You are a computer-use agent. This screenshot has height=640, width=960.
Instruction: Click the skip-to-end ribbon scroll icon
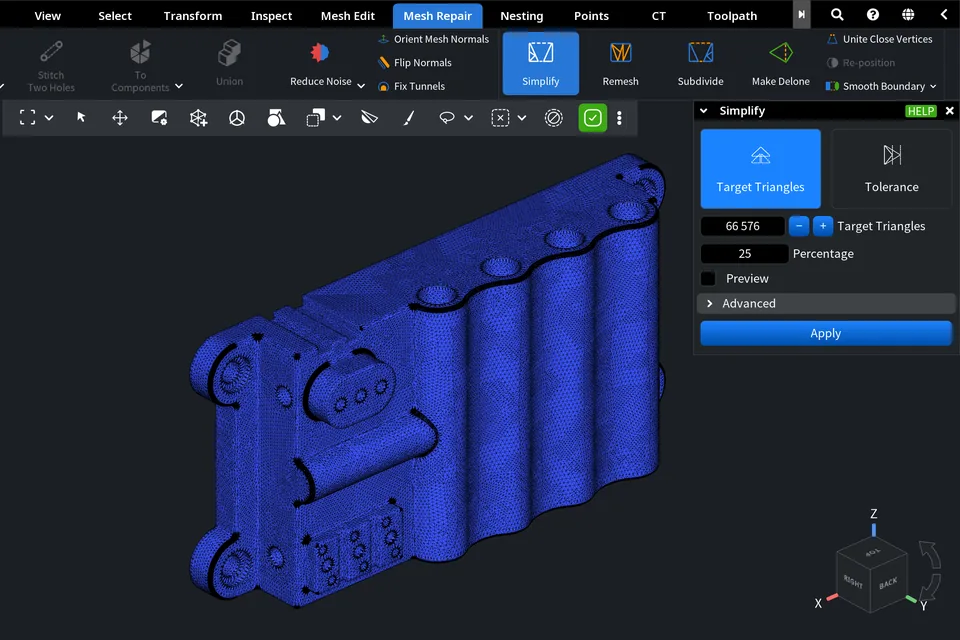pos(801,15)
